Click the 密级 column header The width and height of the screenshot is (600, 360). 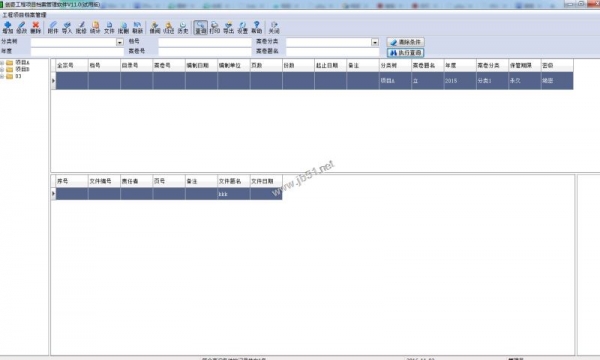557,65
